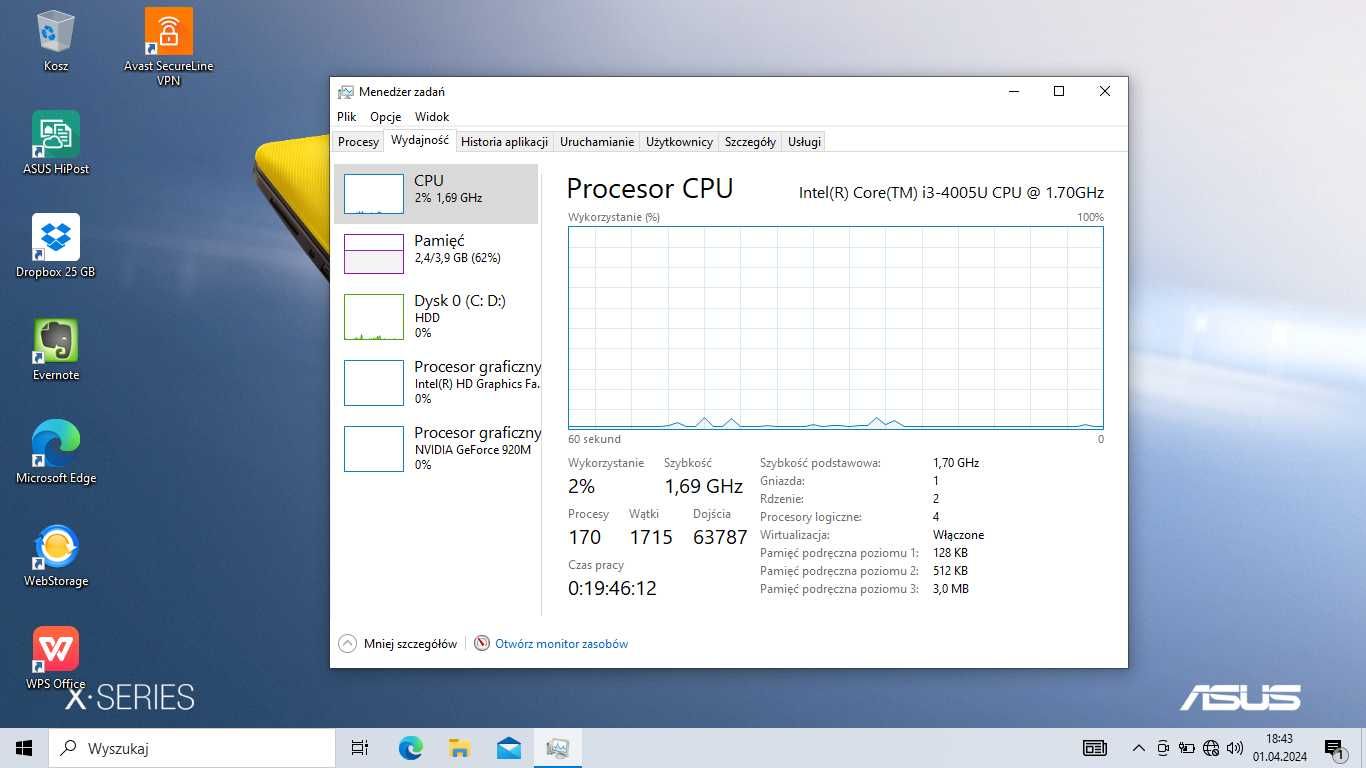Open Microsoft Edge desktop shortcut
This screenshot has width=1366, height=768.
[x=56, y=453]
